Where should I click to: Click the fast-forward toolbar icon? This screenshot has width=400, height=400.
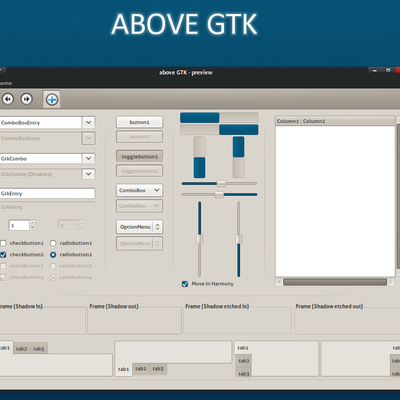pyautogui.click(x=27, y=99)
